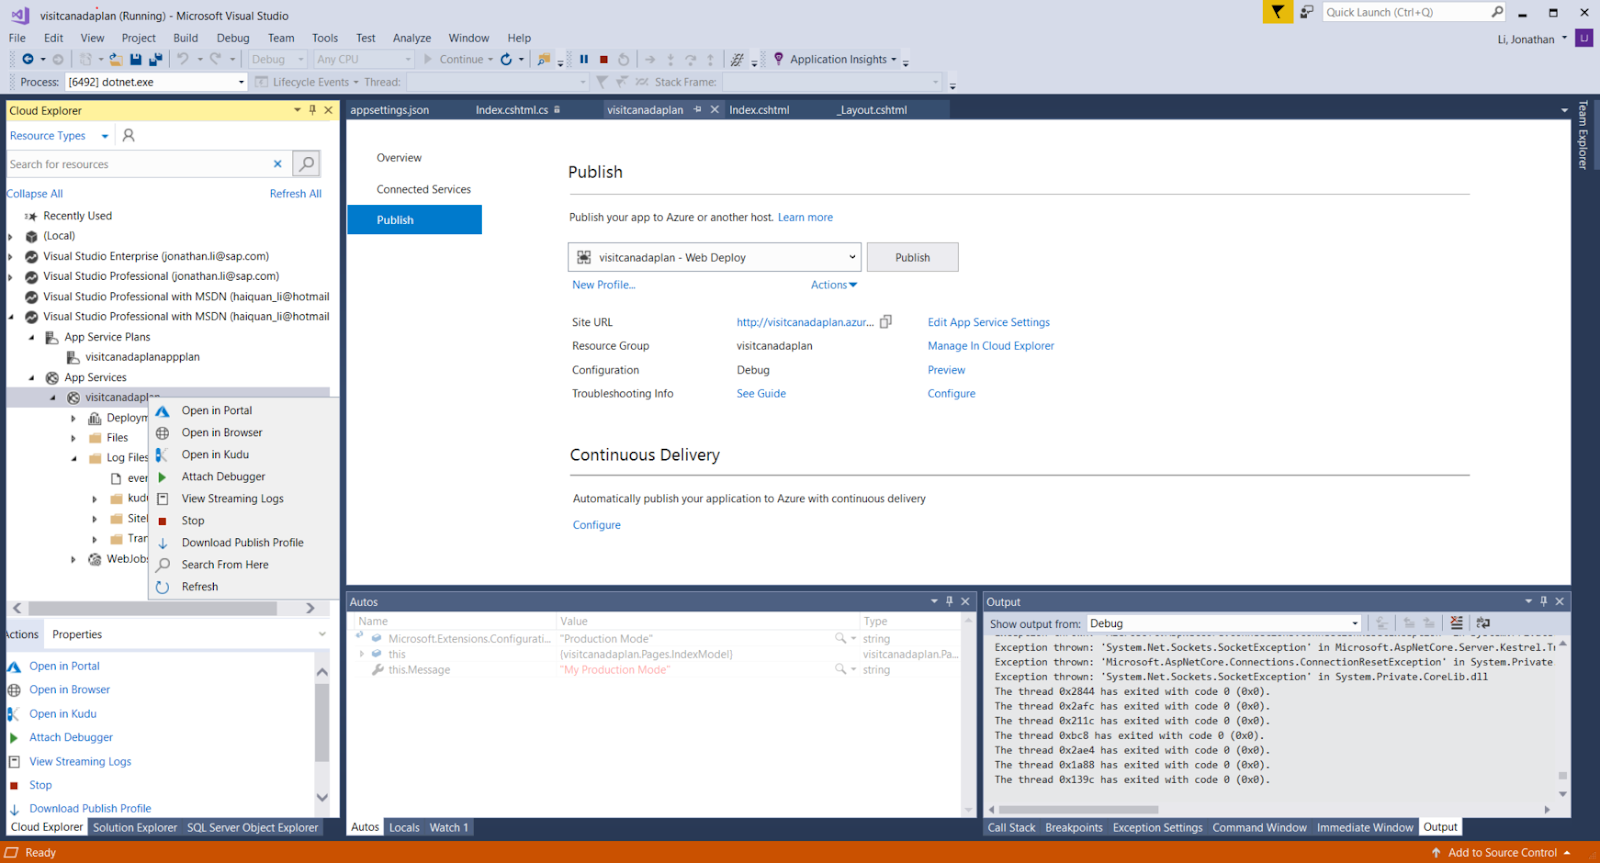Viewport: 1600px width, 863px height.
Task: Click Add to Source Control up-arrow icon
Action: tap(1436, 853)
